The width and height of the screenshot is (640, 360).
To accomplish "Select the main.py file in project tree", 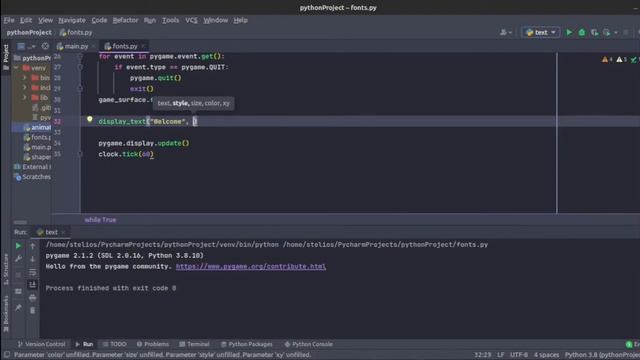I will [x=38, y=147].
